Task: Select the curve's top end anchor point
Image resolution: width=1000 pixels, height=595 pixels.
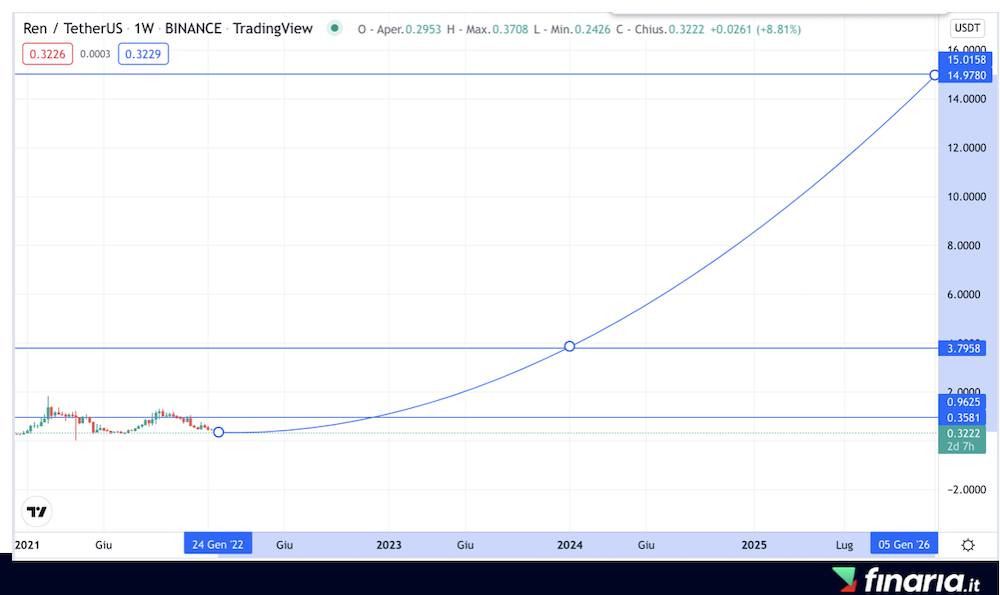Action: [x=935, y=75]
